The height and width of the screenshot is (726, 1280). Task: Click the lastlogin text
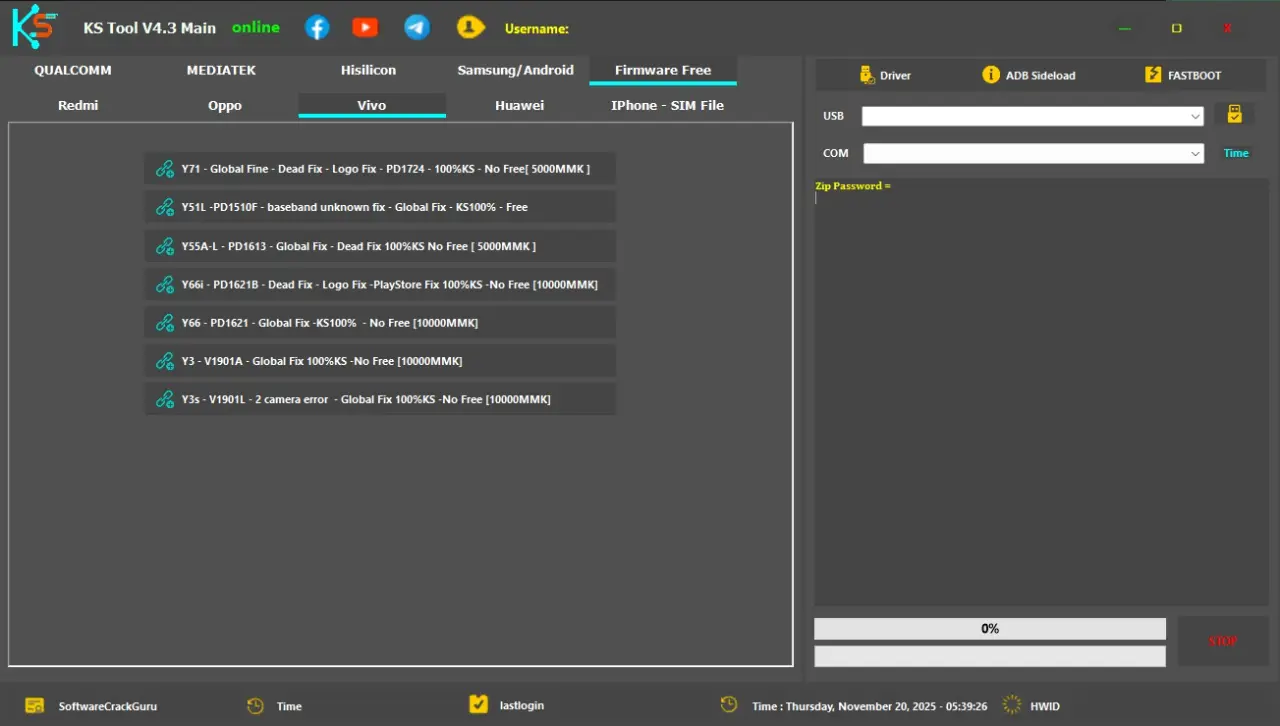pos(522,706)
